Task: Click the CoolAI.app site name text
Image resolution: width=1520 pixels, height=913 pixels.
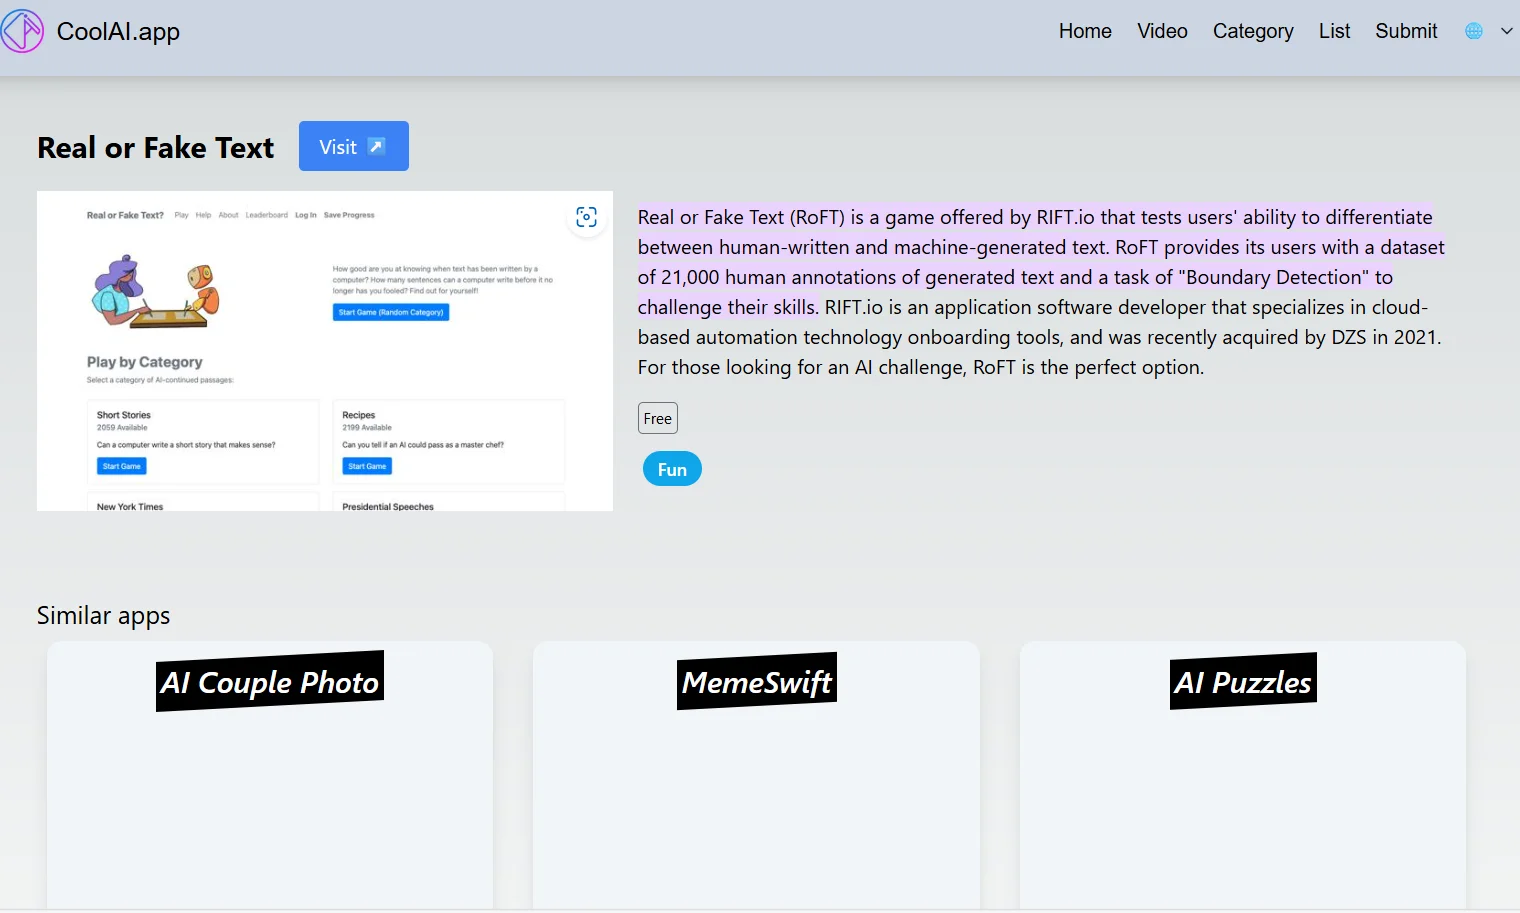Action: 118,31
